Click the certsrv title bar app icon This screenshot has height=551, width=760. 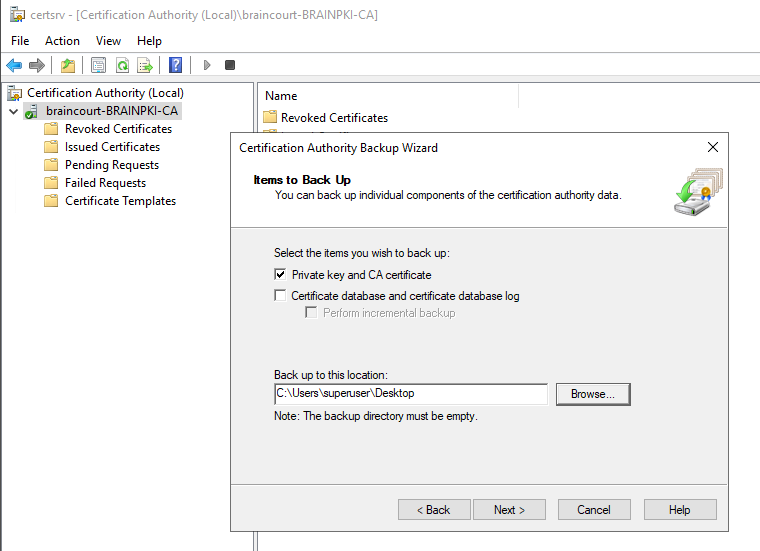(17, 15)
